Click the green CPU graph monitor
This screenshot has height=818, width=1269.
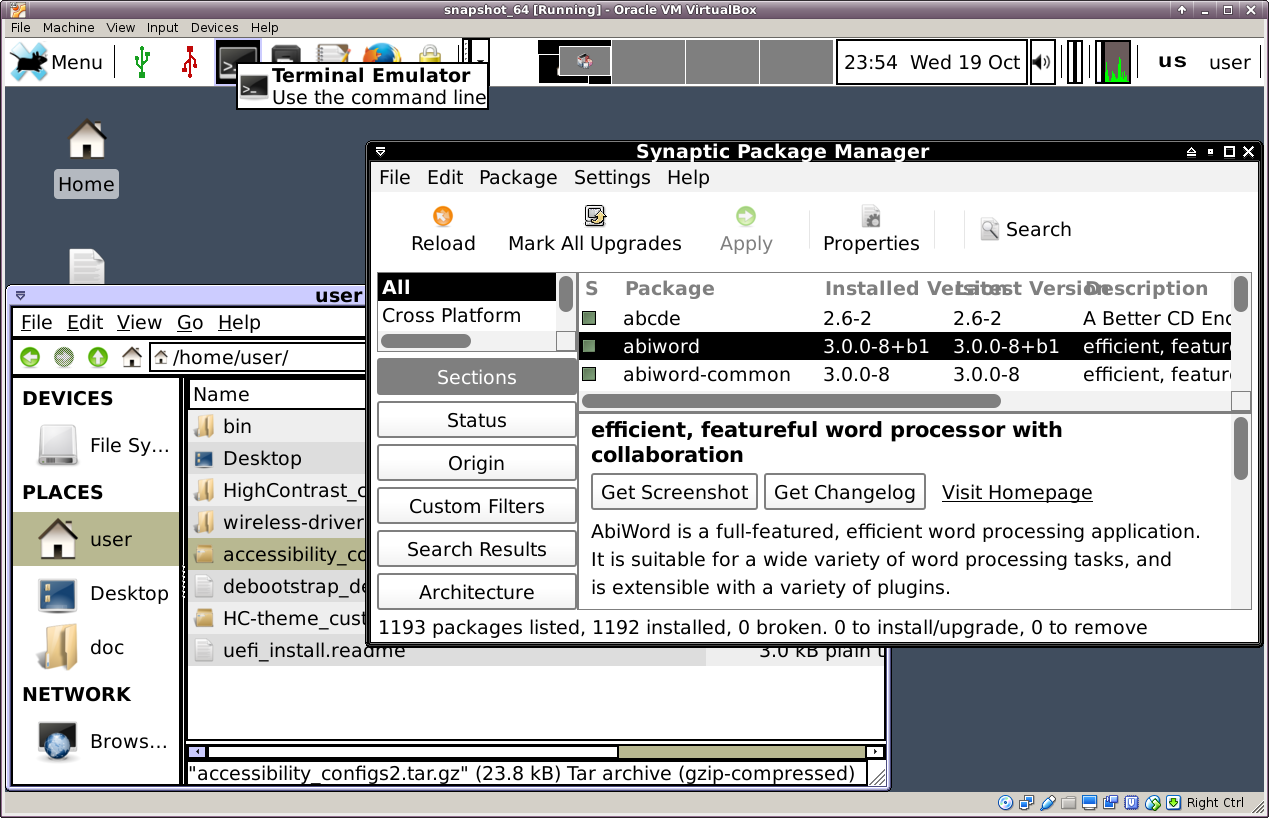point(1113,62)
